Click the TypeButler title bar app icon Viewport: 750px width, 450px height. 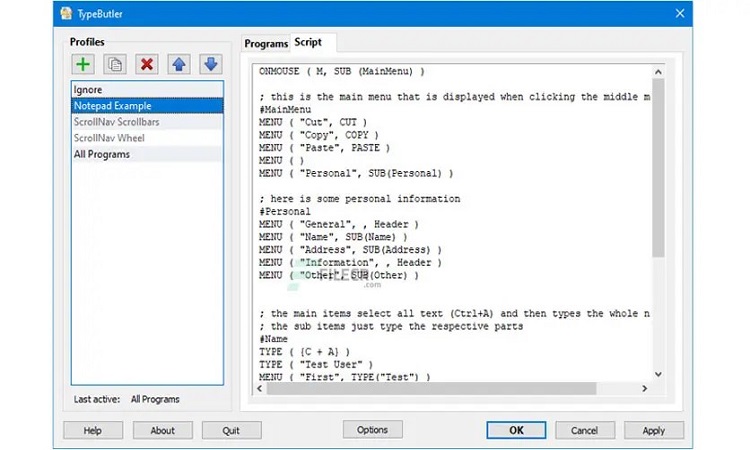pyautogui.click(x=66, y=13)
